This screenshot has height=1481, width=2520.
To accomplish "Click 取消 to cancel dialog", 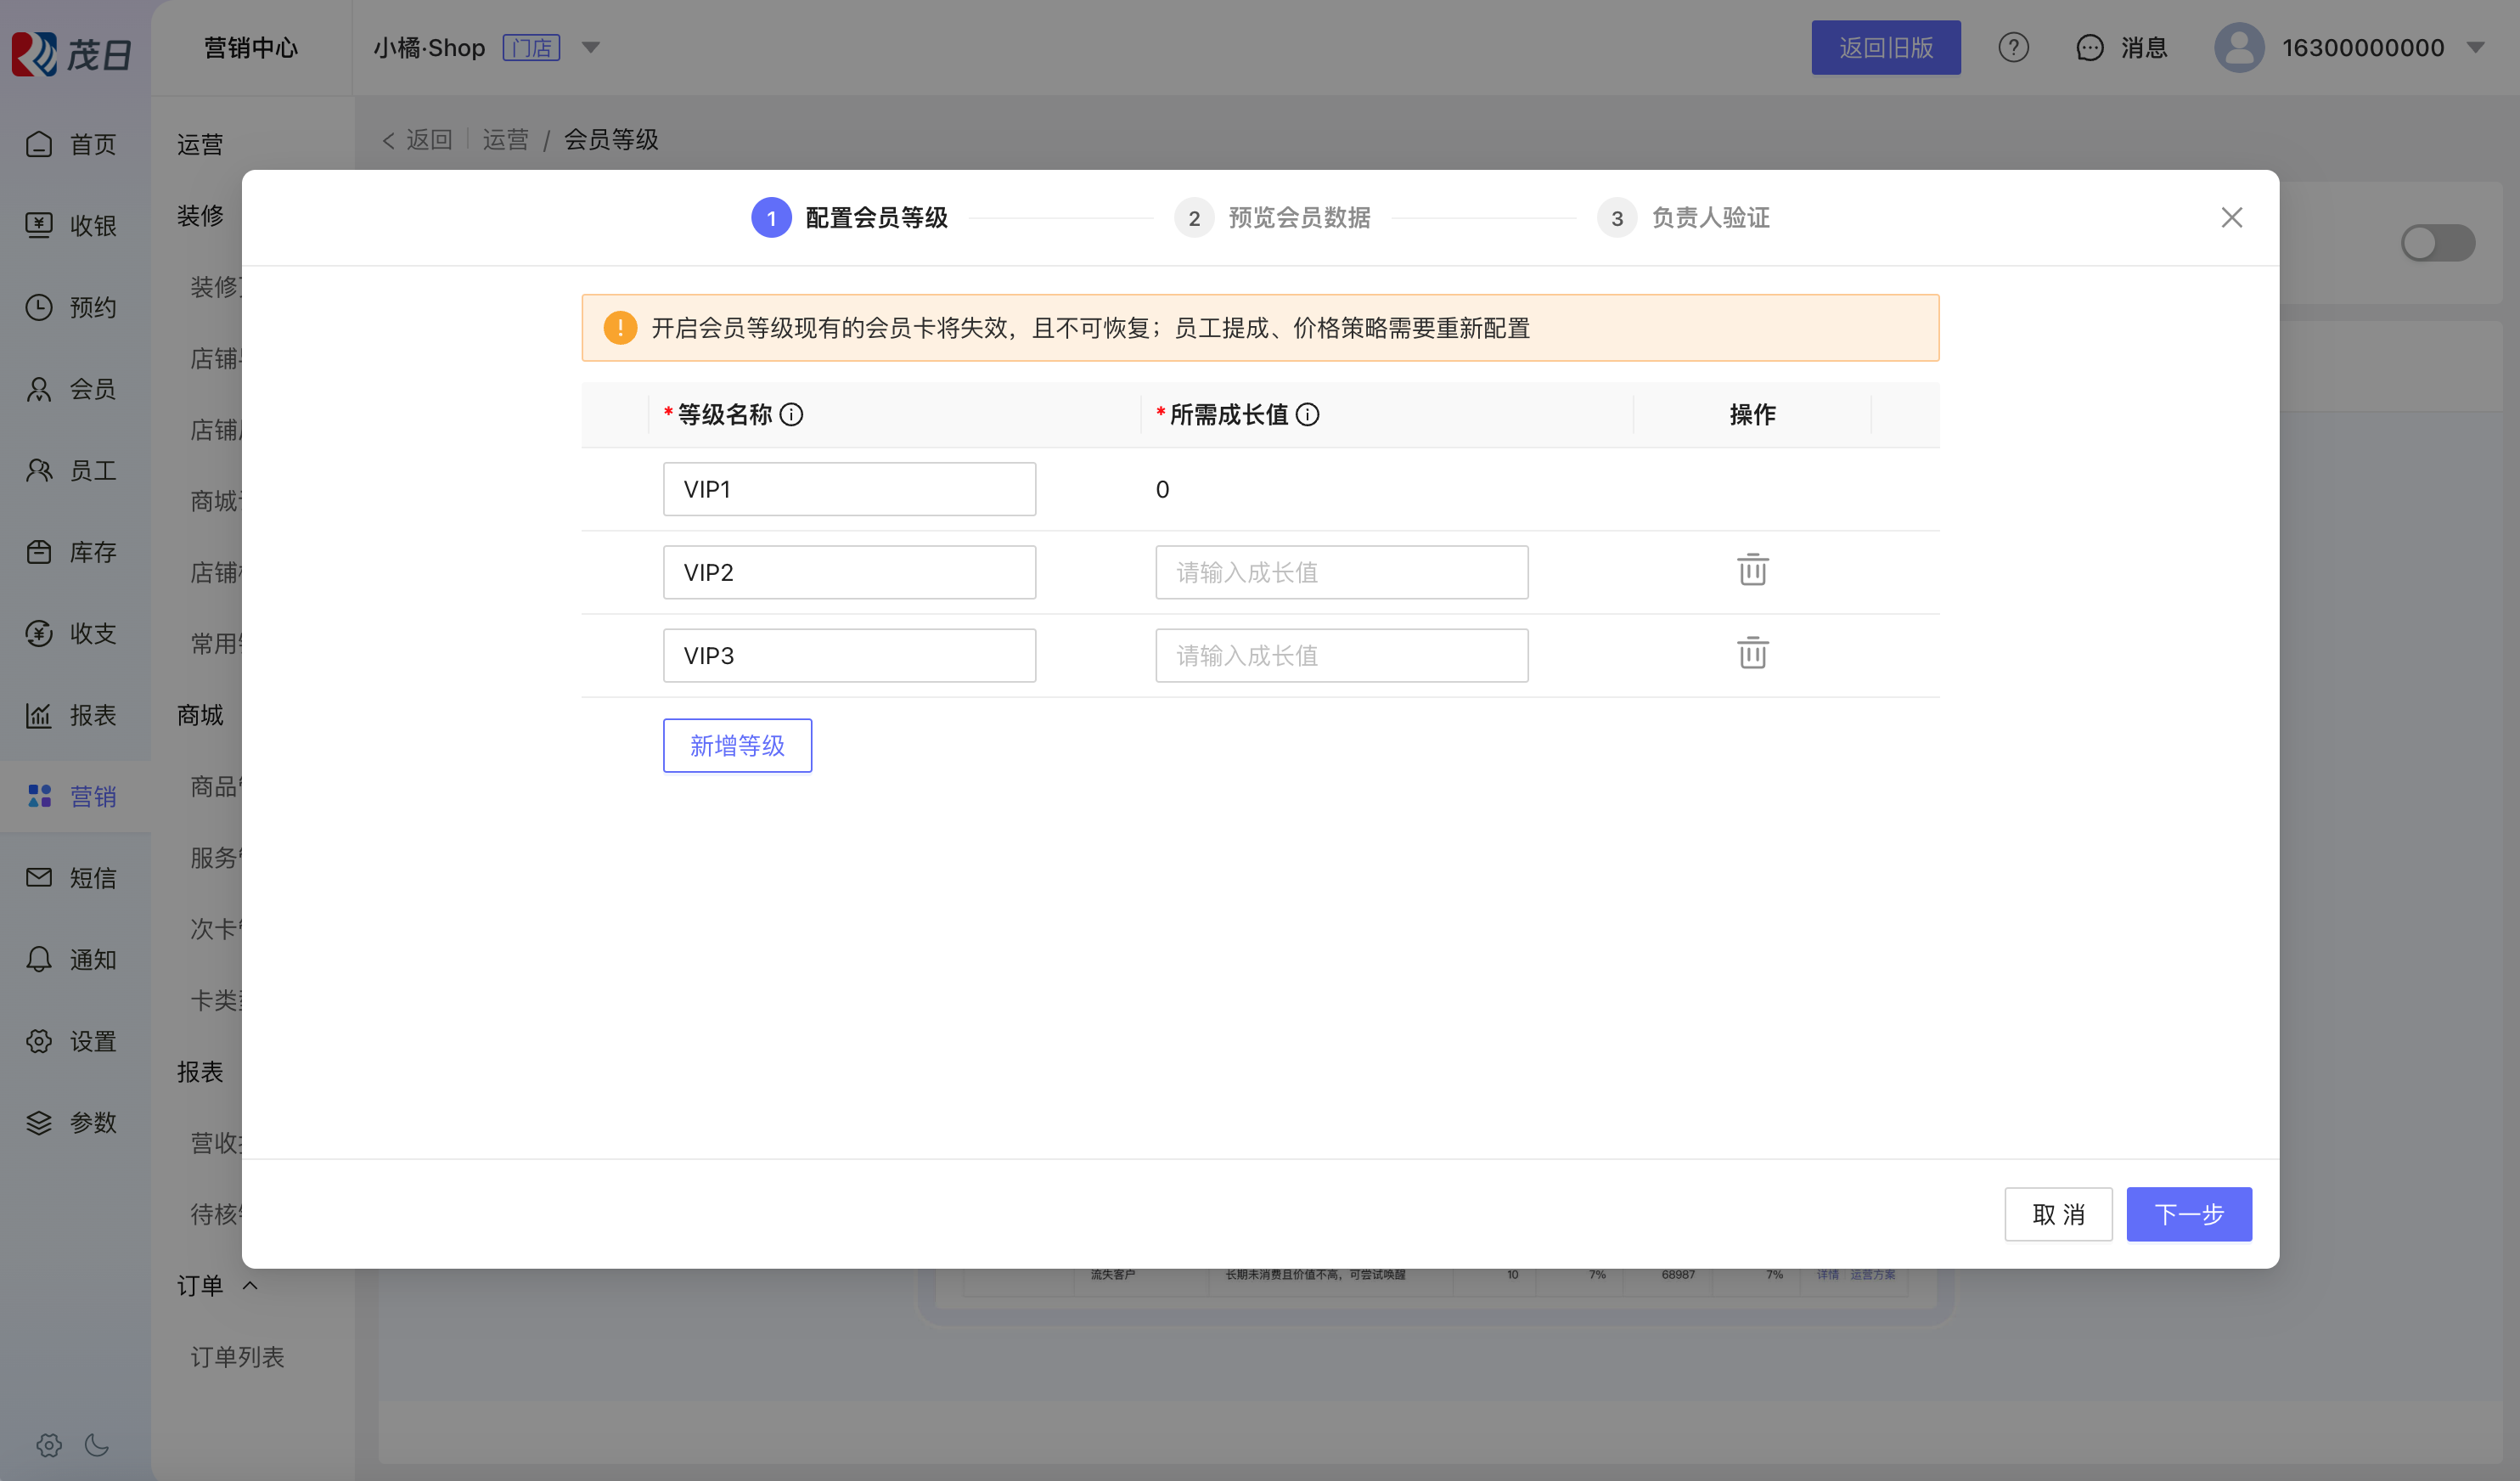I will (2058, 1214).
